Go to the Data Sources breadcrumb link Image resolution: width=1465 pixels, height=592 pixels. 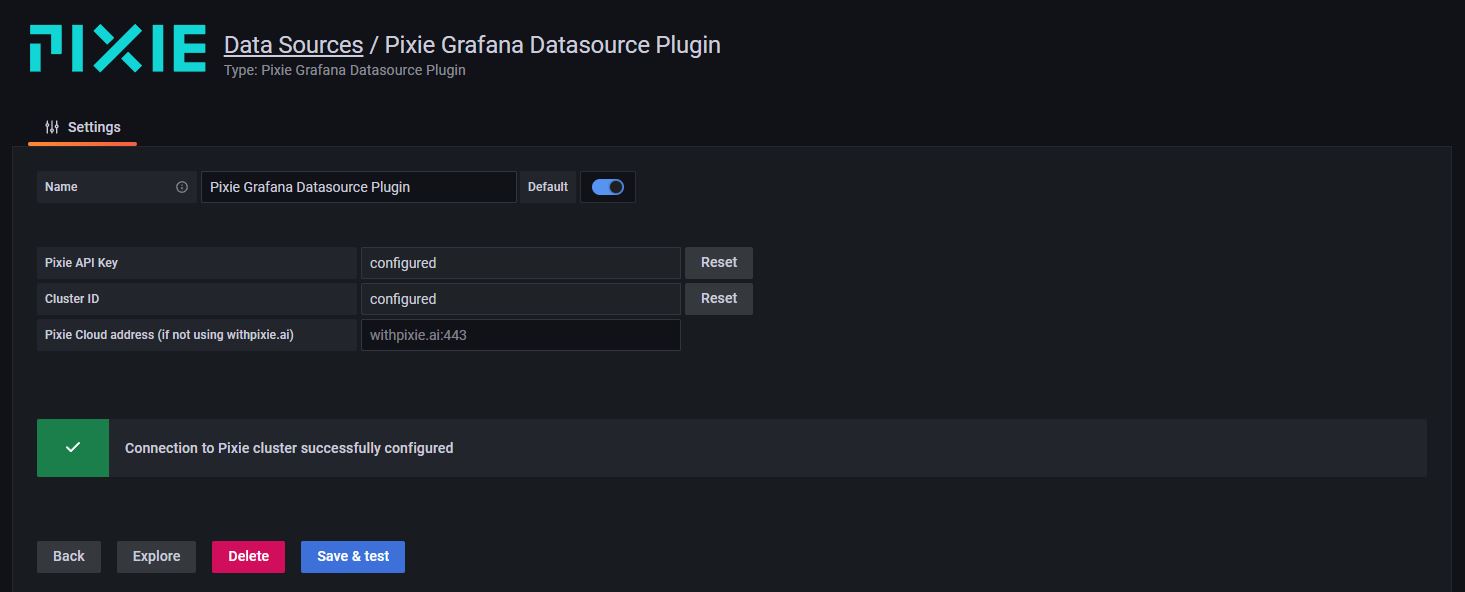tap(293, 45)
